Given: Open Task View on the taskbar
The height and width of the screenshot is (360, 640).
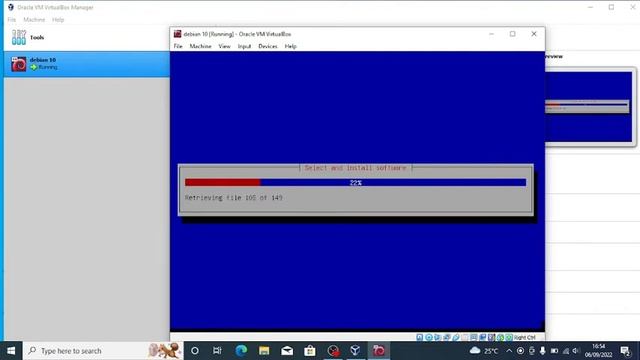Looking at the screenshot, I should click(x=217, y=351).
